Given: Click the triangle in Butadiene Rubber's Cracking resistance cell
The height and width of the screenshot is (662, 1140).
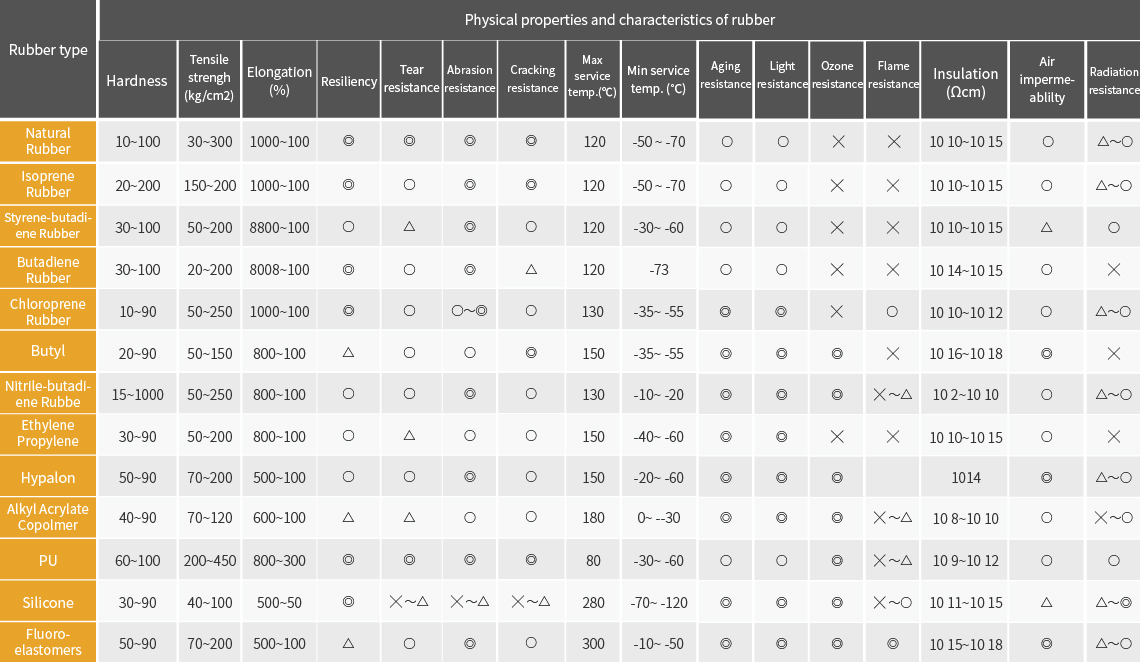Looking at the screenshot, I should (532, 270).
